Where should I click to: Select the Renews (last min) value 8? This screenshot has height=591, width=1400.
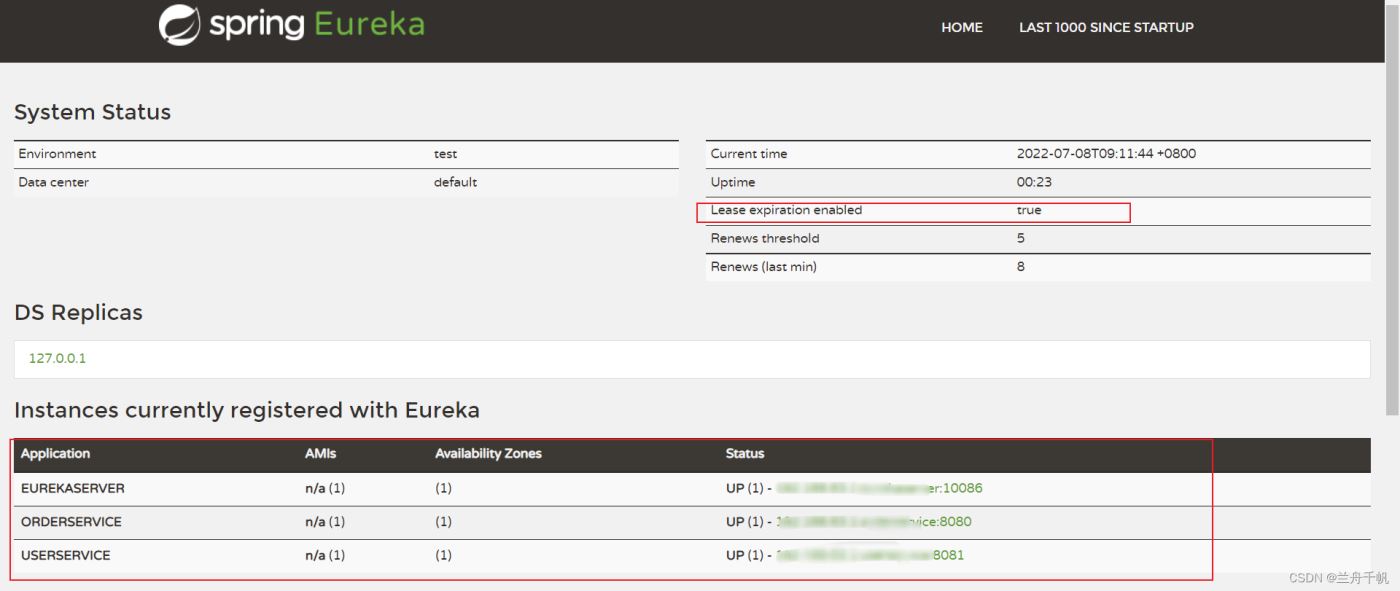tap(1021, 267)
